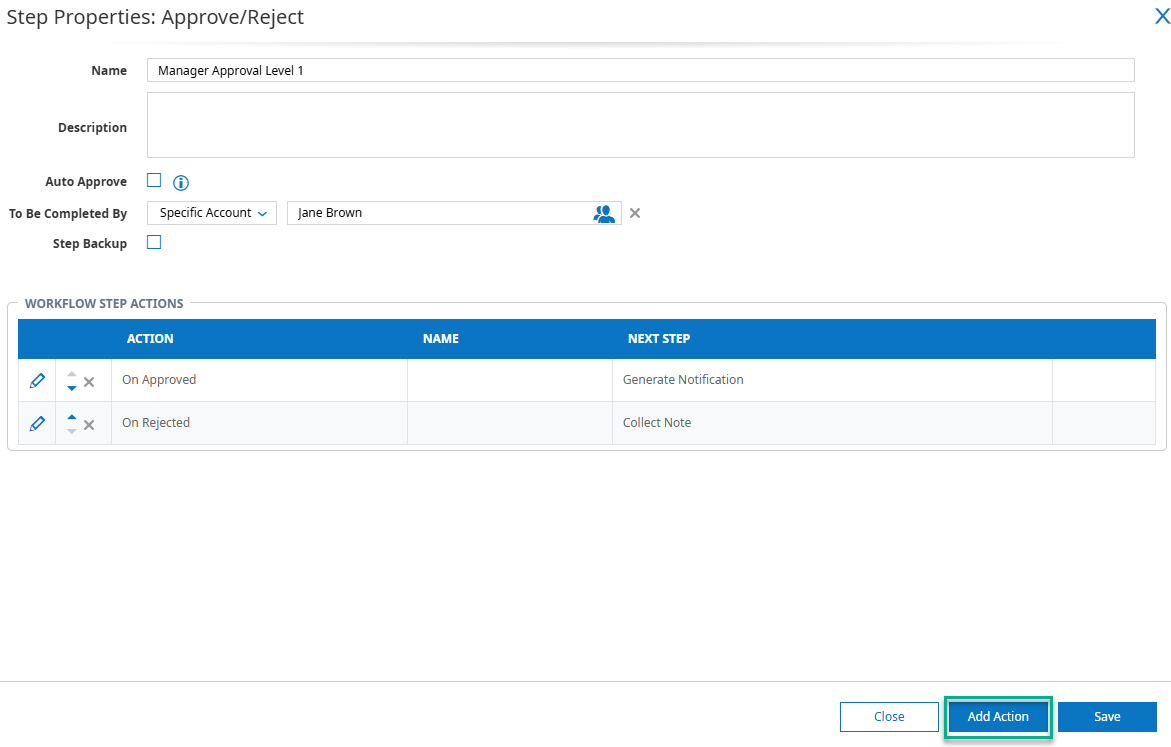
Task: View the Auto Approve info tooltip icon
Action: 181,183
